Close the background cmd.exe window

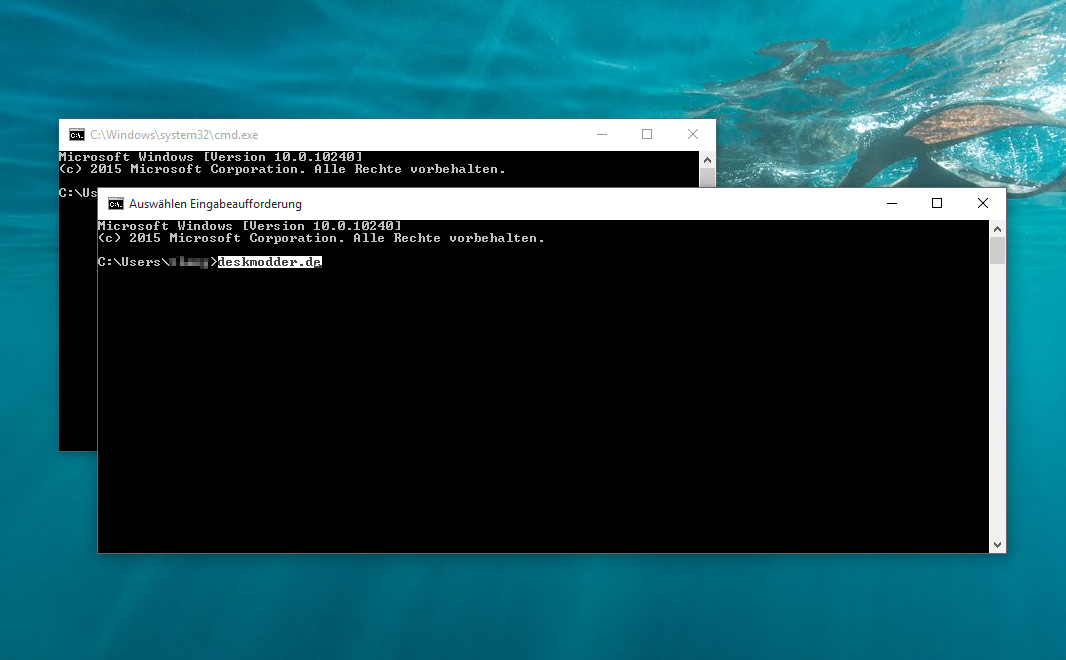pos(693,135)
